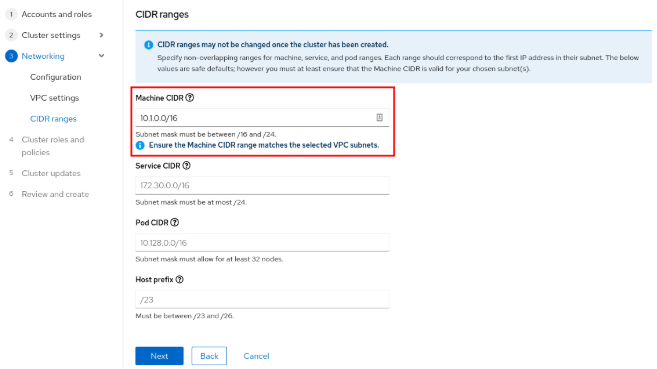The height and width of the screenshot is (369, 657).
Task: Click 'Ensure the Machine CIDR range matches' text
Action: click(264, 145)
